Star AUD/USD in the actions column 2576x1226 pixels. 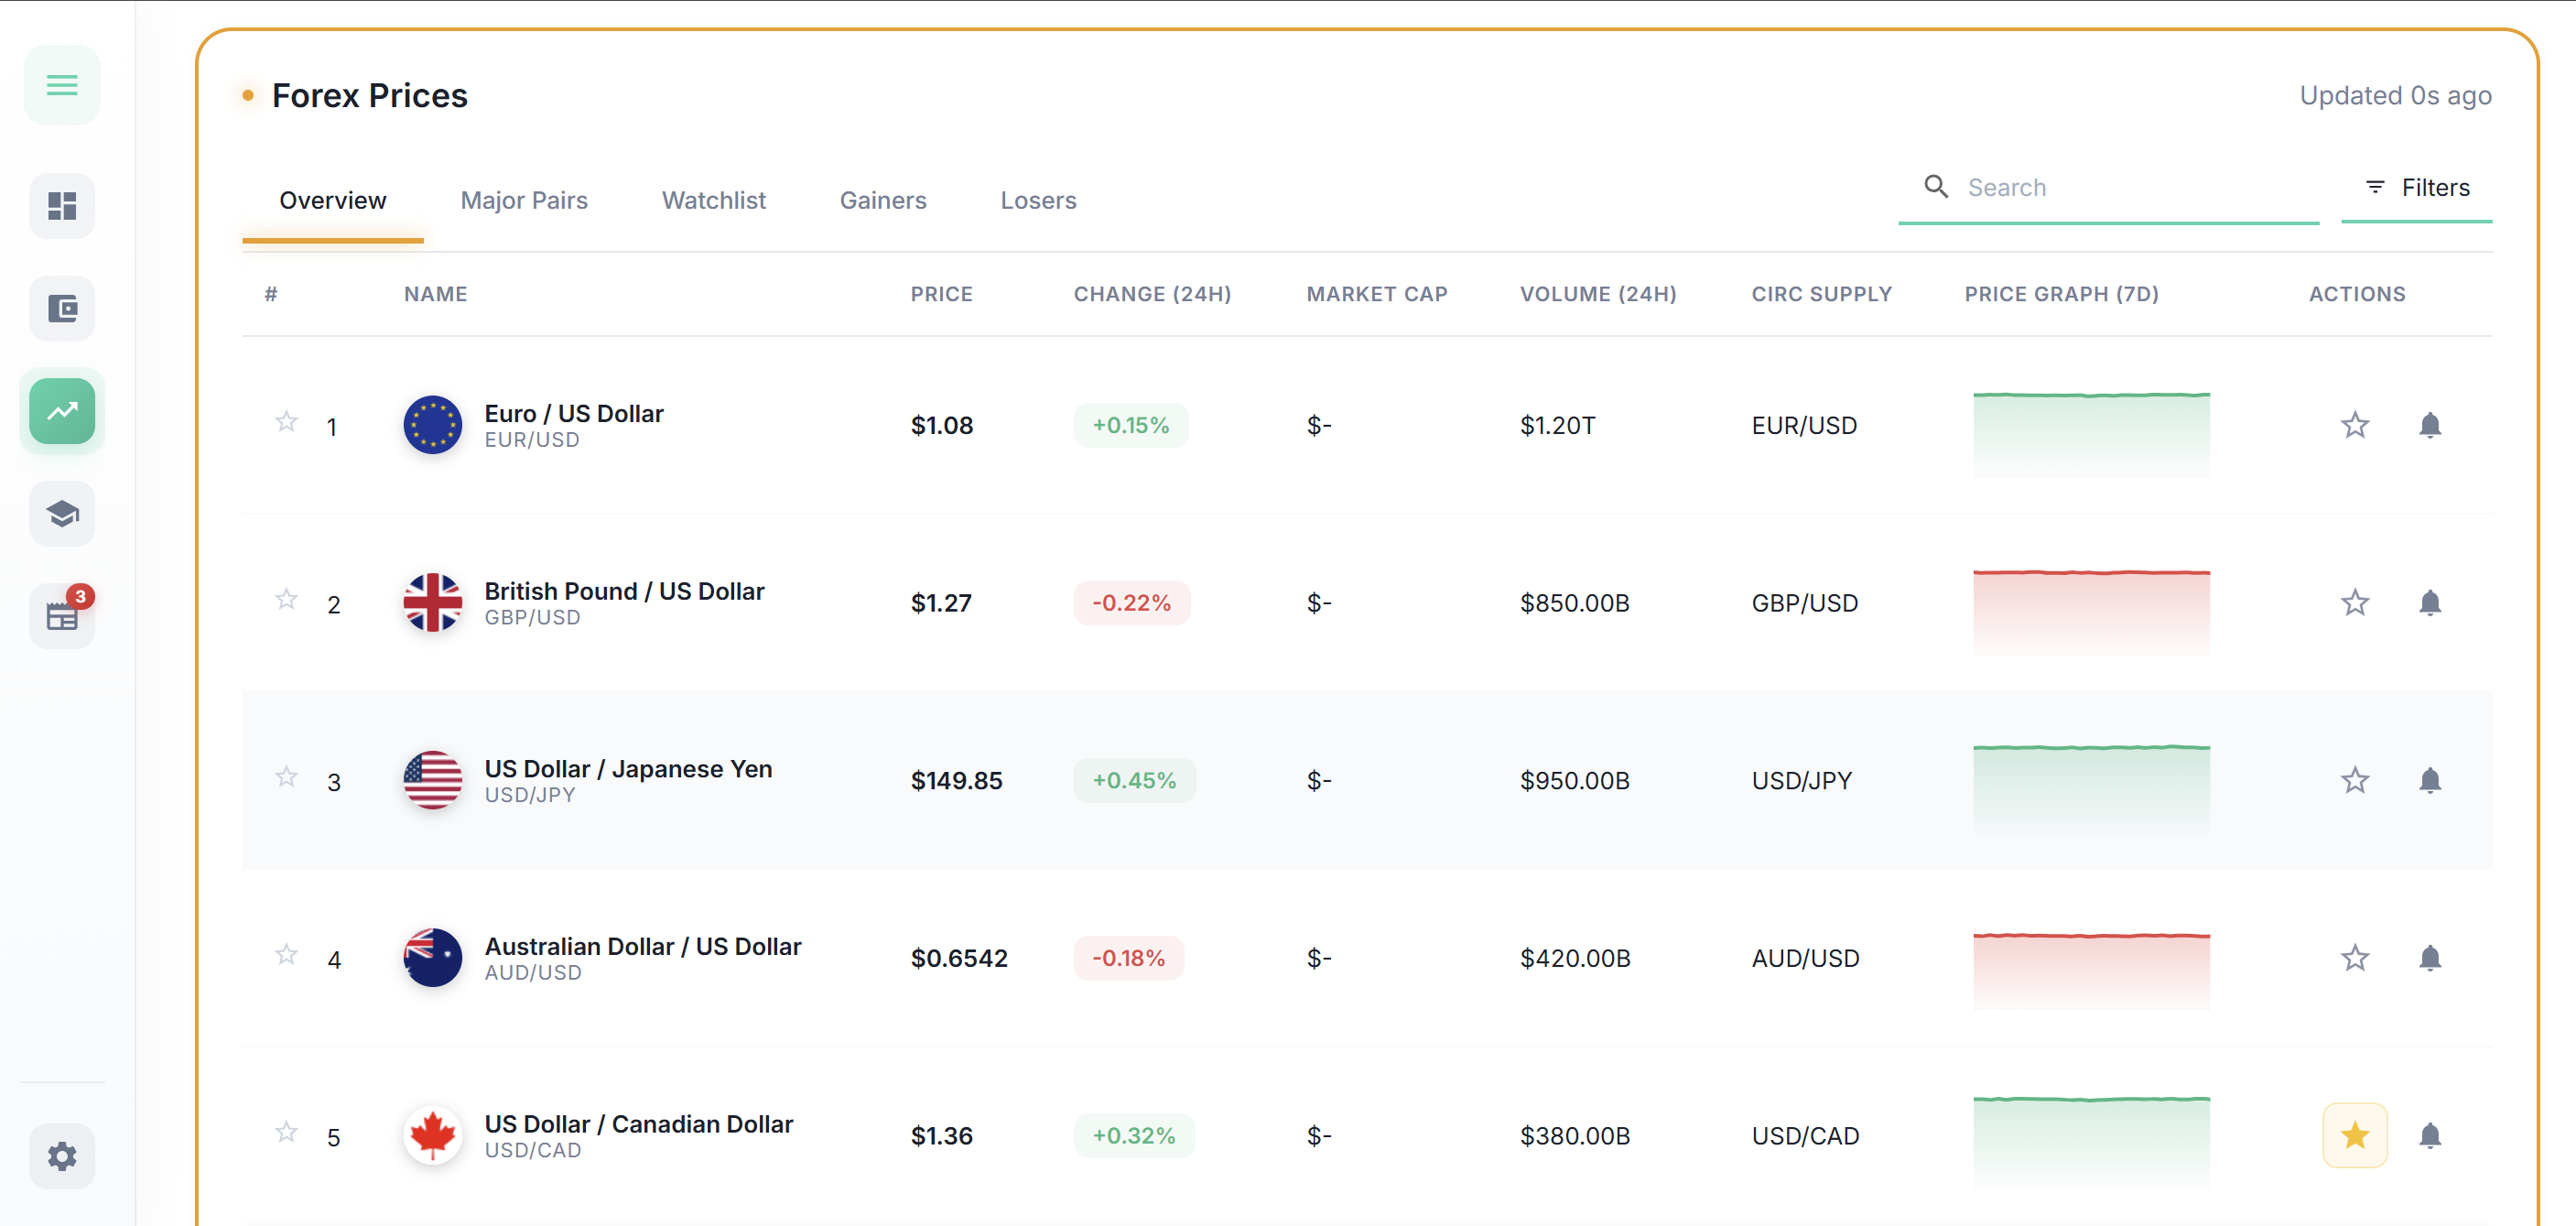pos(2354,958)
